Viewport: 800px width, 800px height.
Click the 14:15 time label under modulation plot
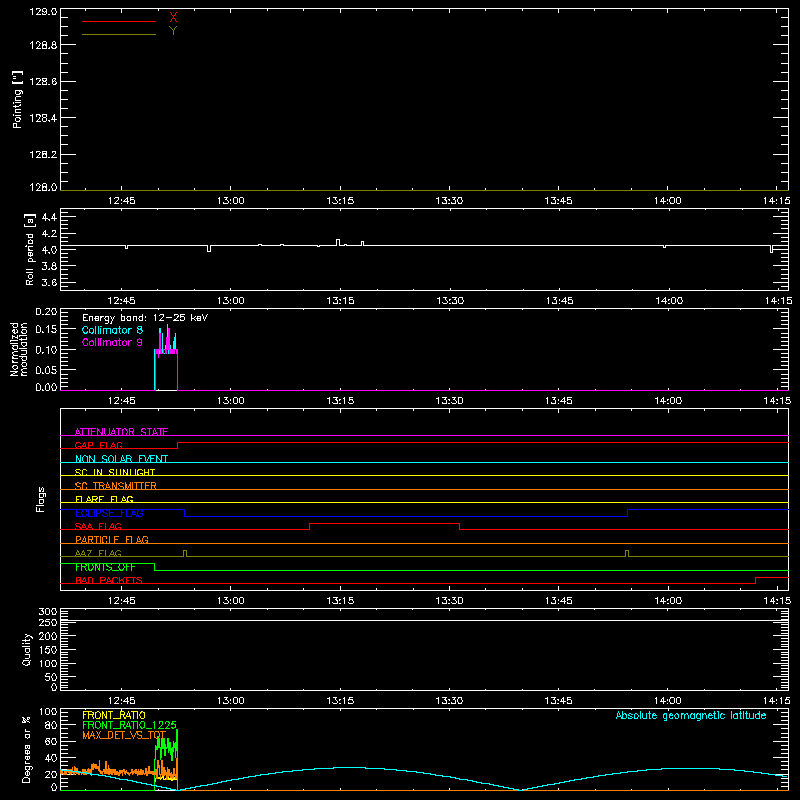point(777,401)
